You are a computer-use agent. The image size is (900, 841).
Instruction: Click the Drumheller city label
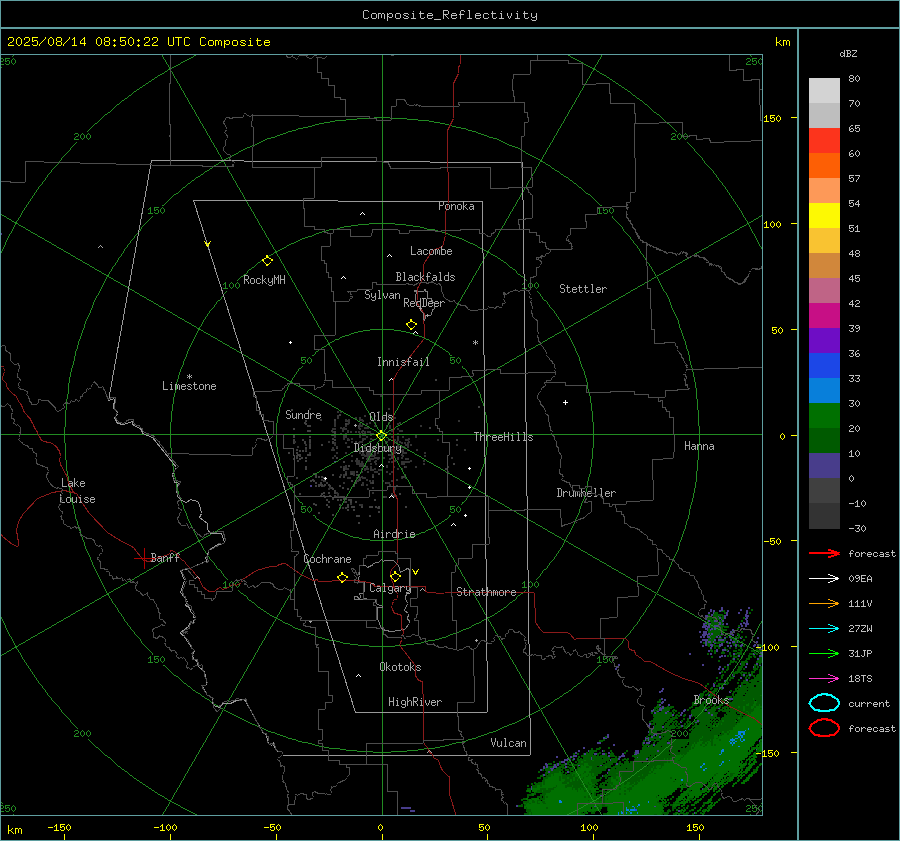[x=586, y=493]
